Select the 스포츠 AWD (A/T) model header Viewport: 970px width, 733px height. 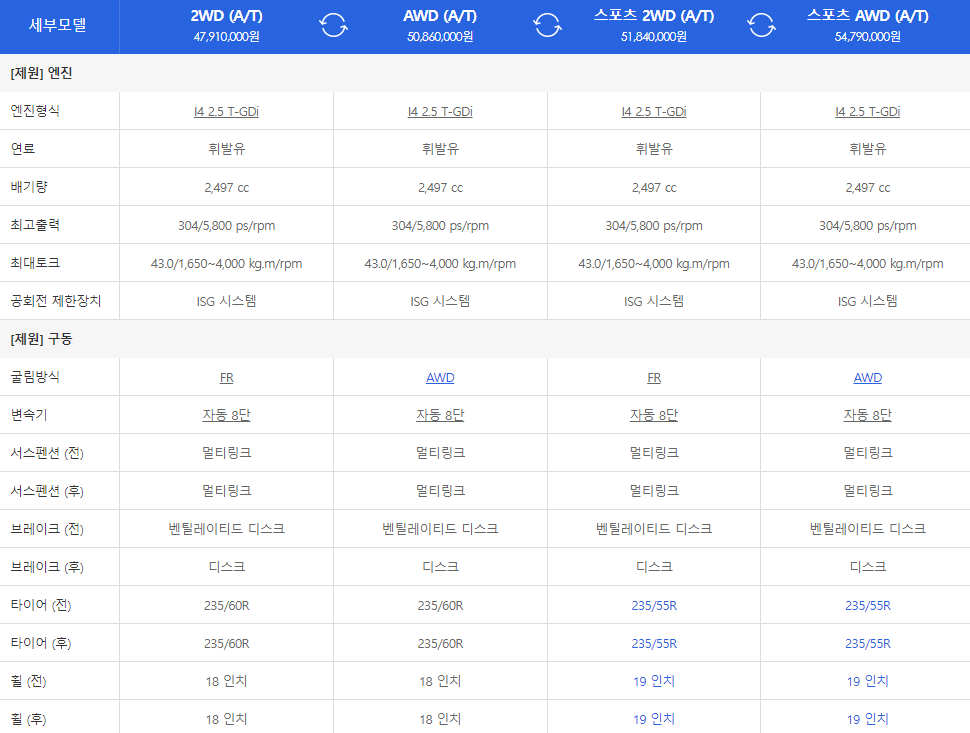867,26
